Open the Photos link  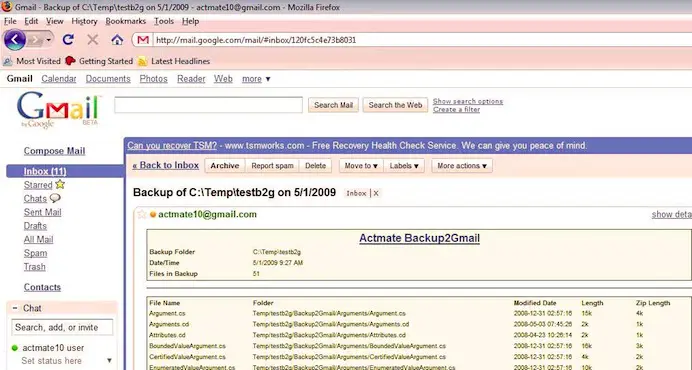point(154,79)
